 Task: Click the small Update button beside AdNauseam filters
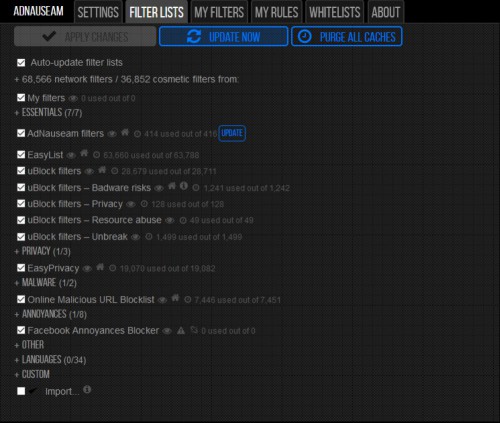point(232,133)
